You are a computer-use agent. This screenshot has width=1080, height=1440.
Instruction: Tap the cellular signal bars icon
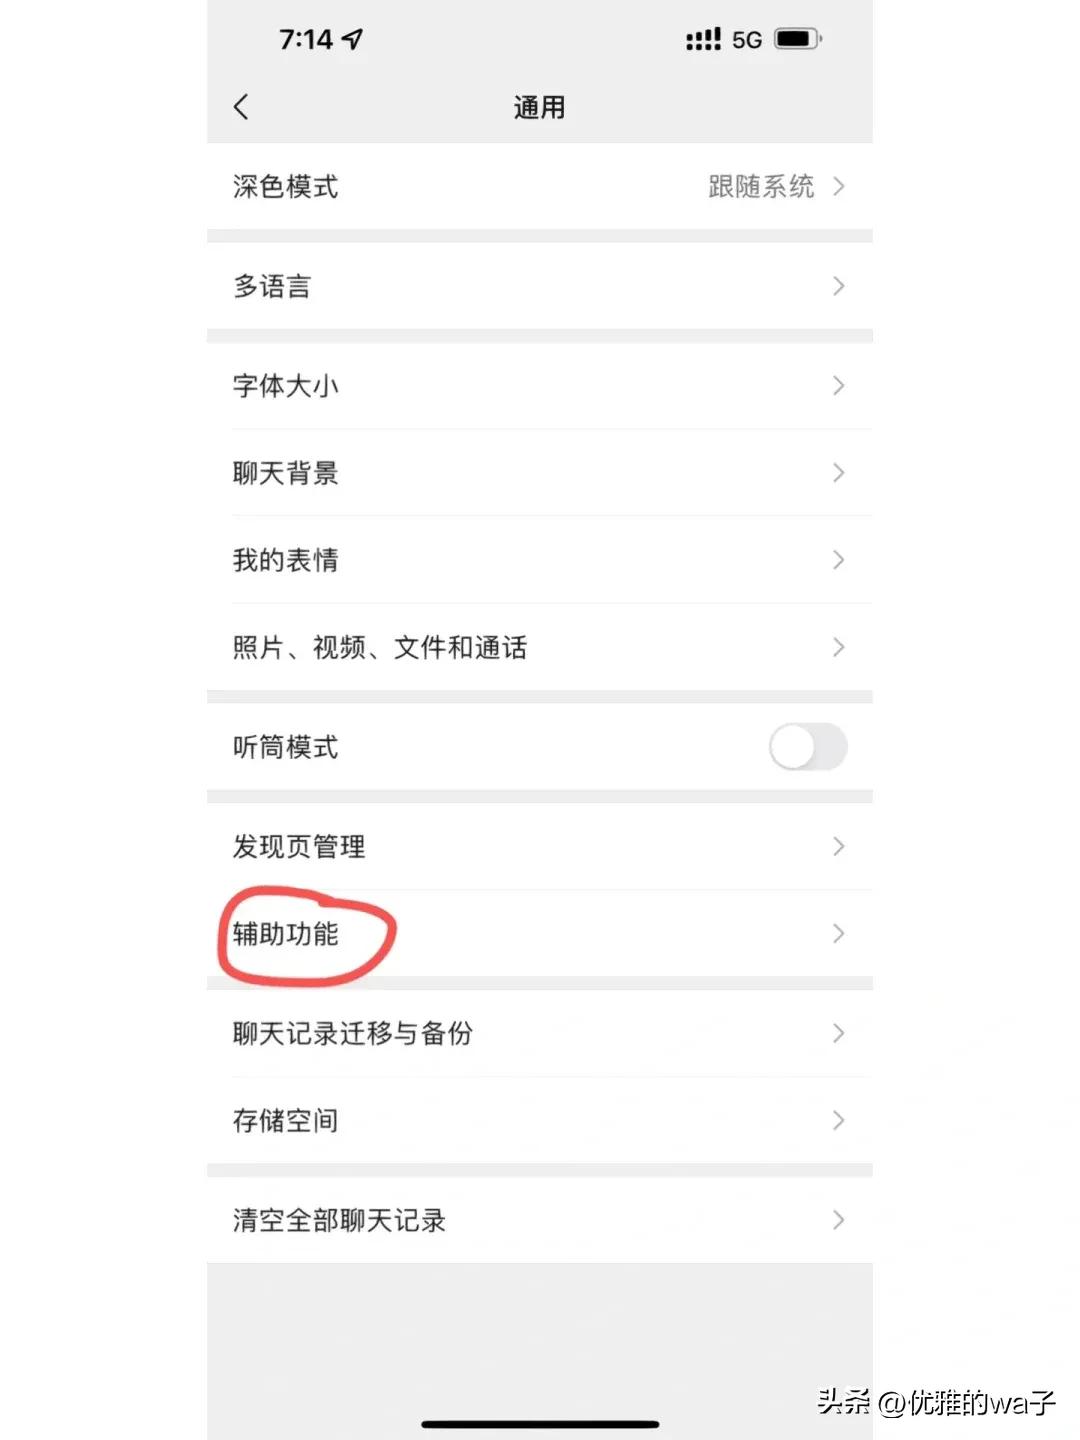click(x=703, y=38)
